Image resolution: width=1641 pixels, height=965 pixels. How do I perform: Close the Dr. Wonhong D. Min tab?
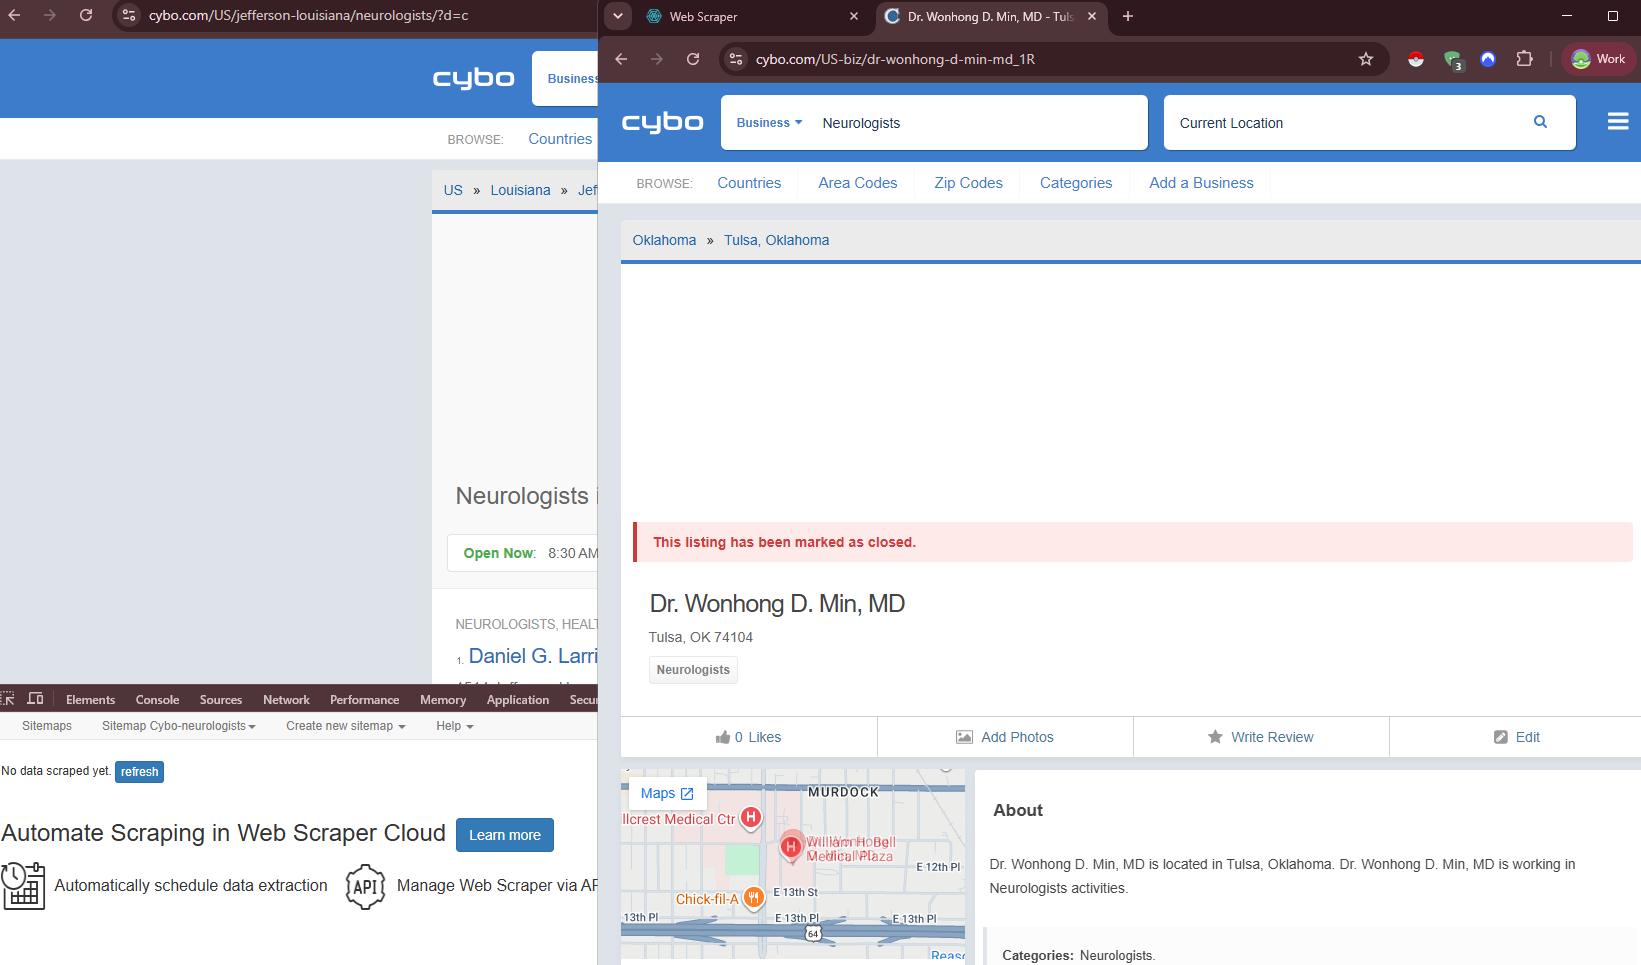point(1092,16)
